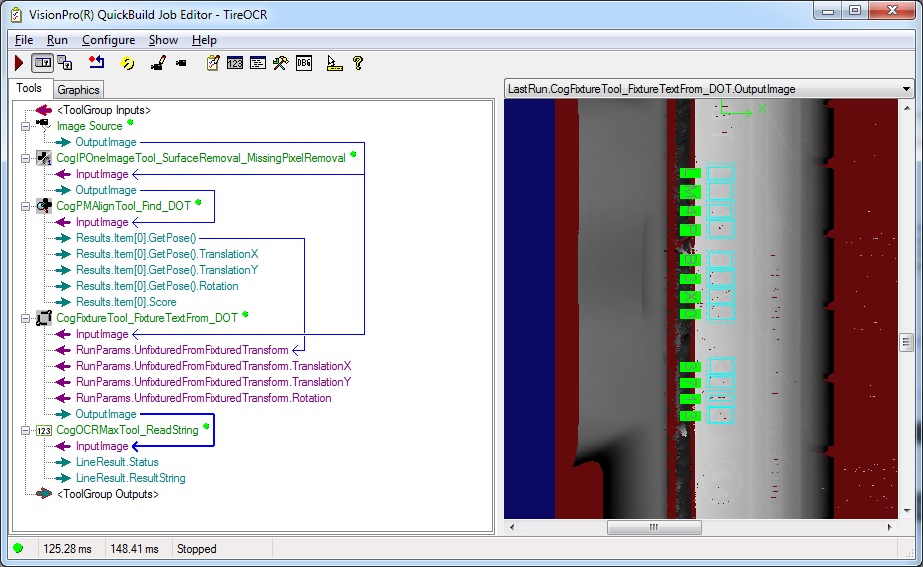Click the tire image display area

point(701,309)
